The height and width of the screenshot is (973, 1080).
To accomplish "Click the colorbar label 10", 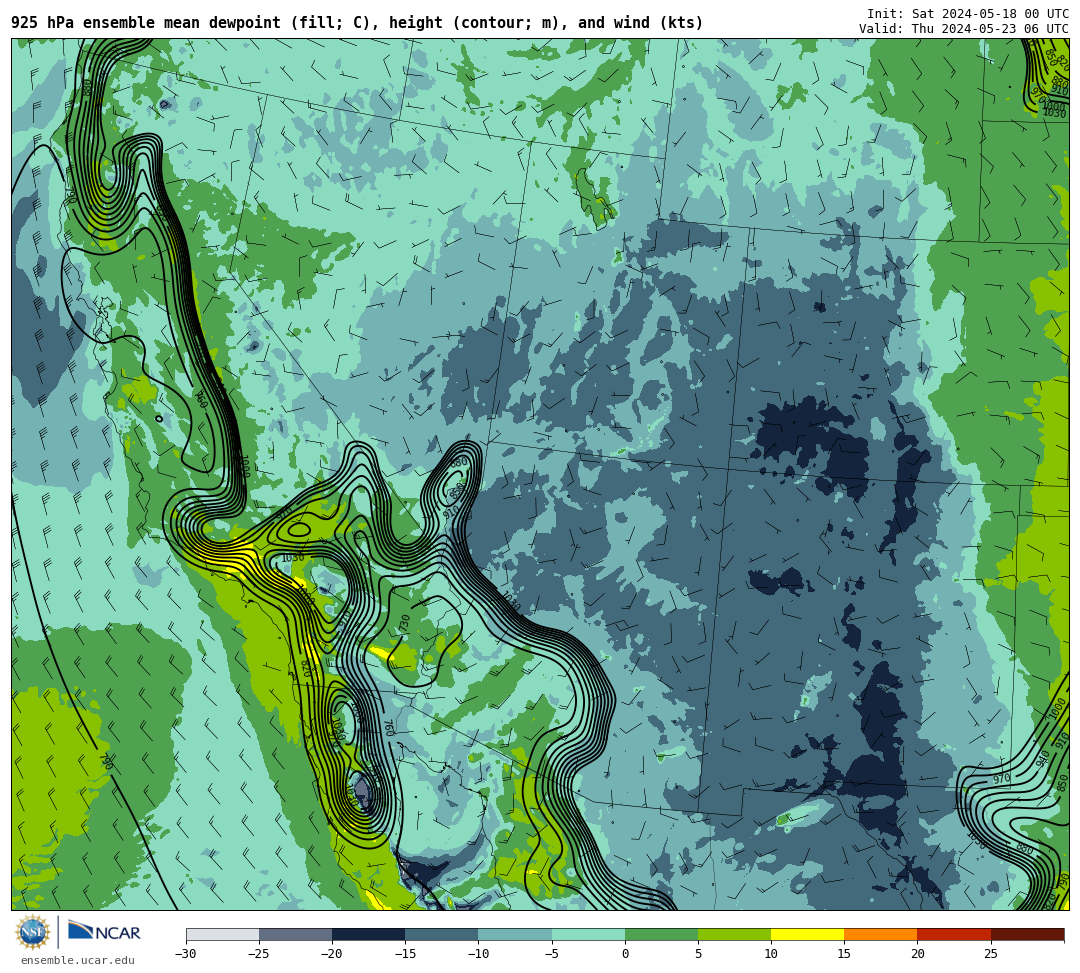I will (771, 954).
